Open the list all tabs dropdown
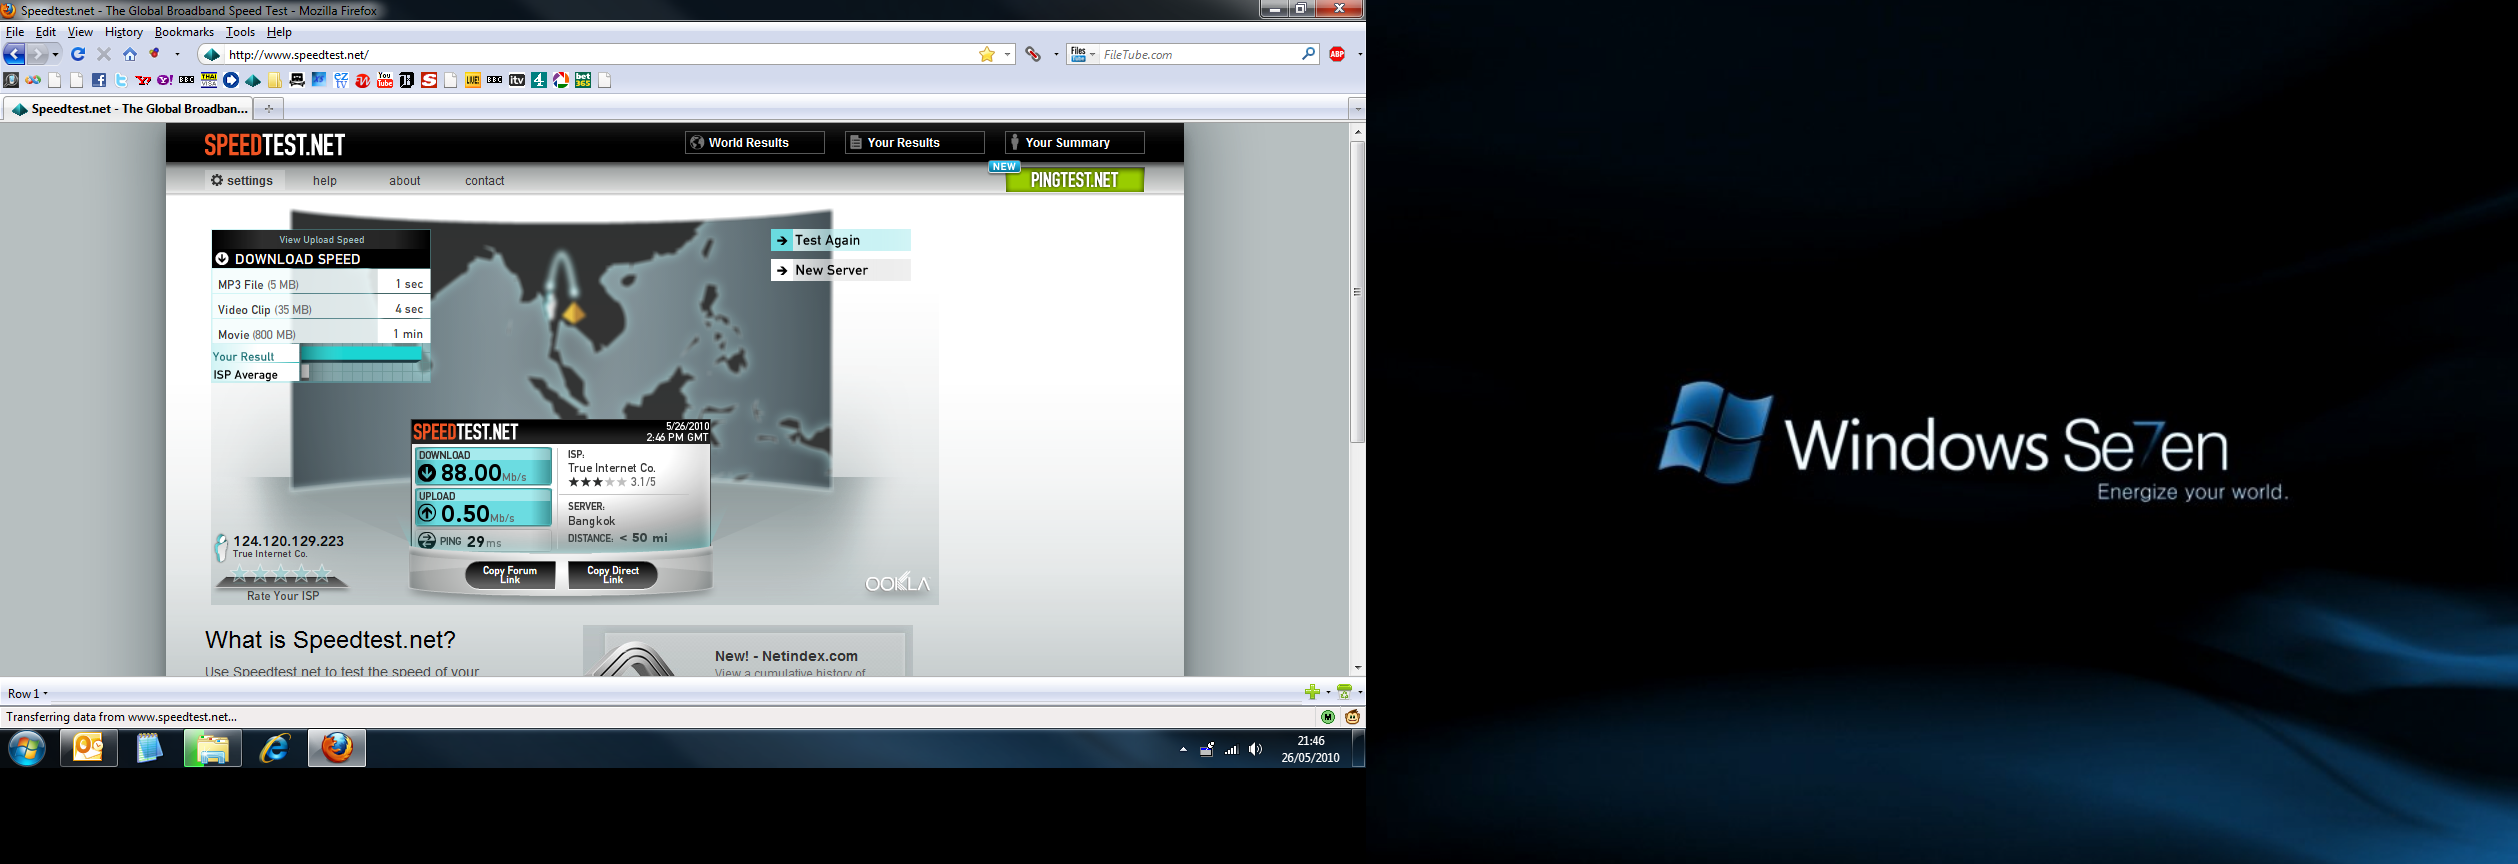 coord(1357,108)
